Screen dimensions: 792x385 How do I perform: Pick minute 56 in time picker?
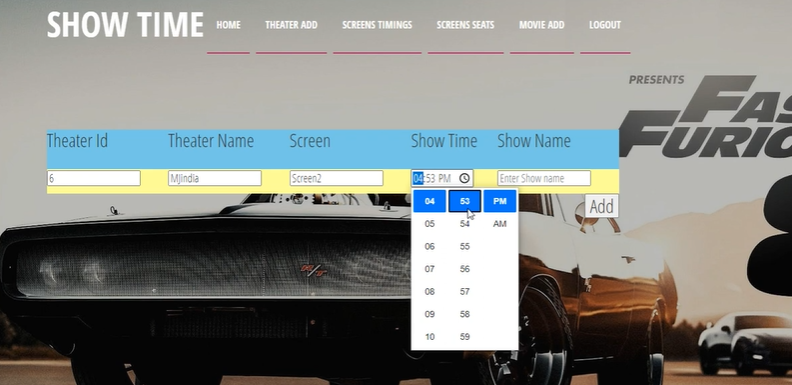point(465,269)
